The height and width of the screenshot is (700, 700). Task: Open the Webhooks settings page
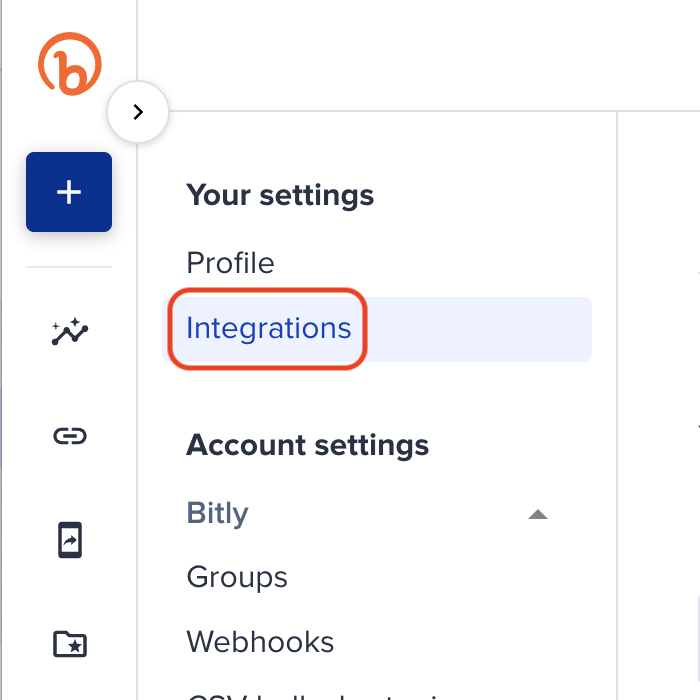coord(260,642)
